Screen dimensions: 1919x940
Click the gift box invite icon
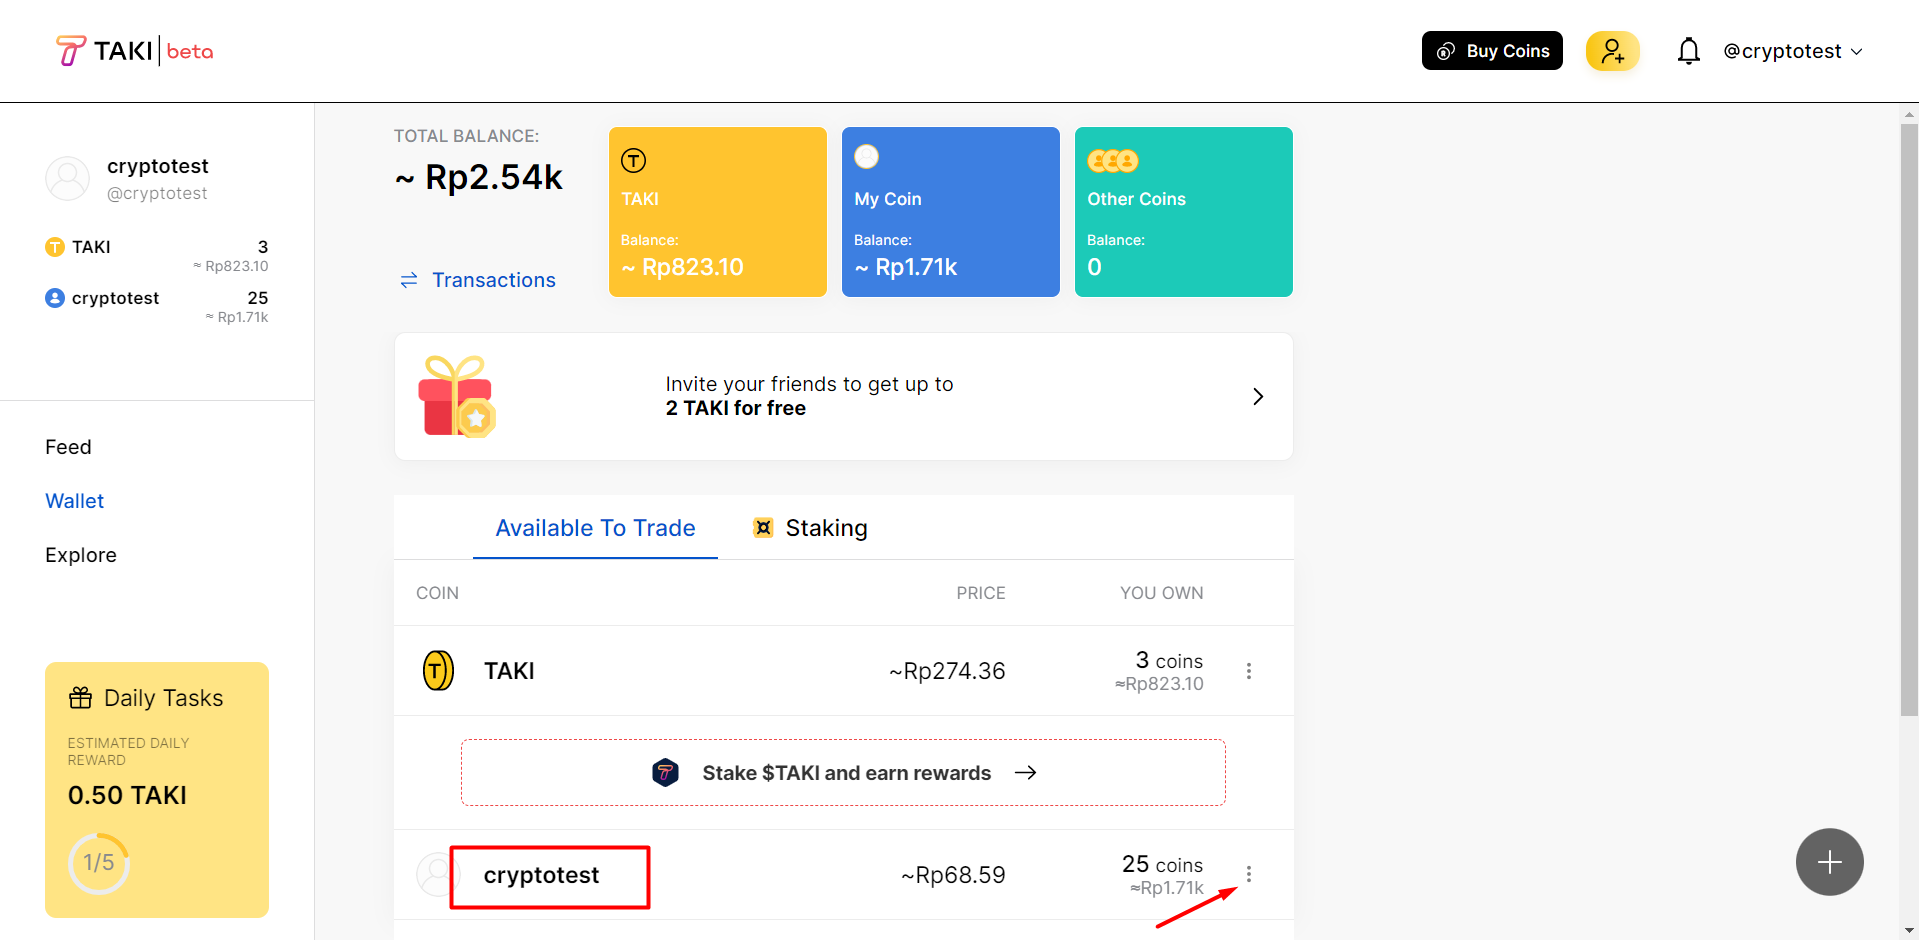(457, 397)
